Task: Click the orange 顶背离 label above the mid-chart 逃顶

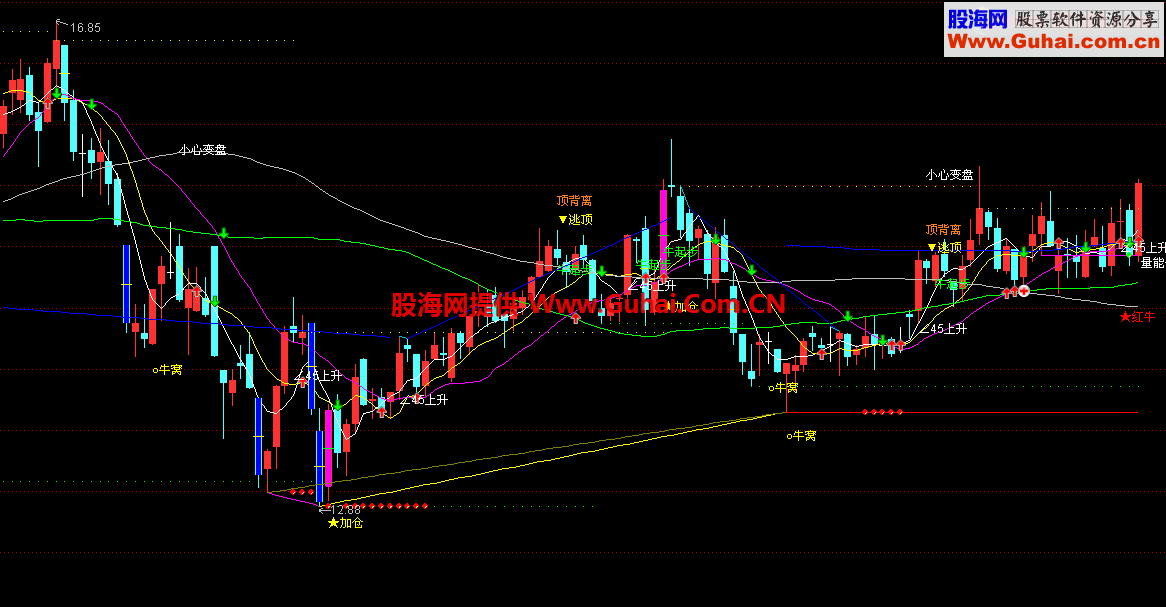Action: click(x=574, y=201)
